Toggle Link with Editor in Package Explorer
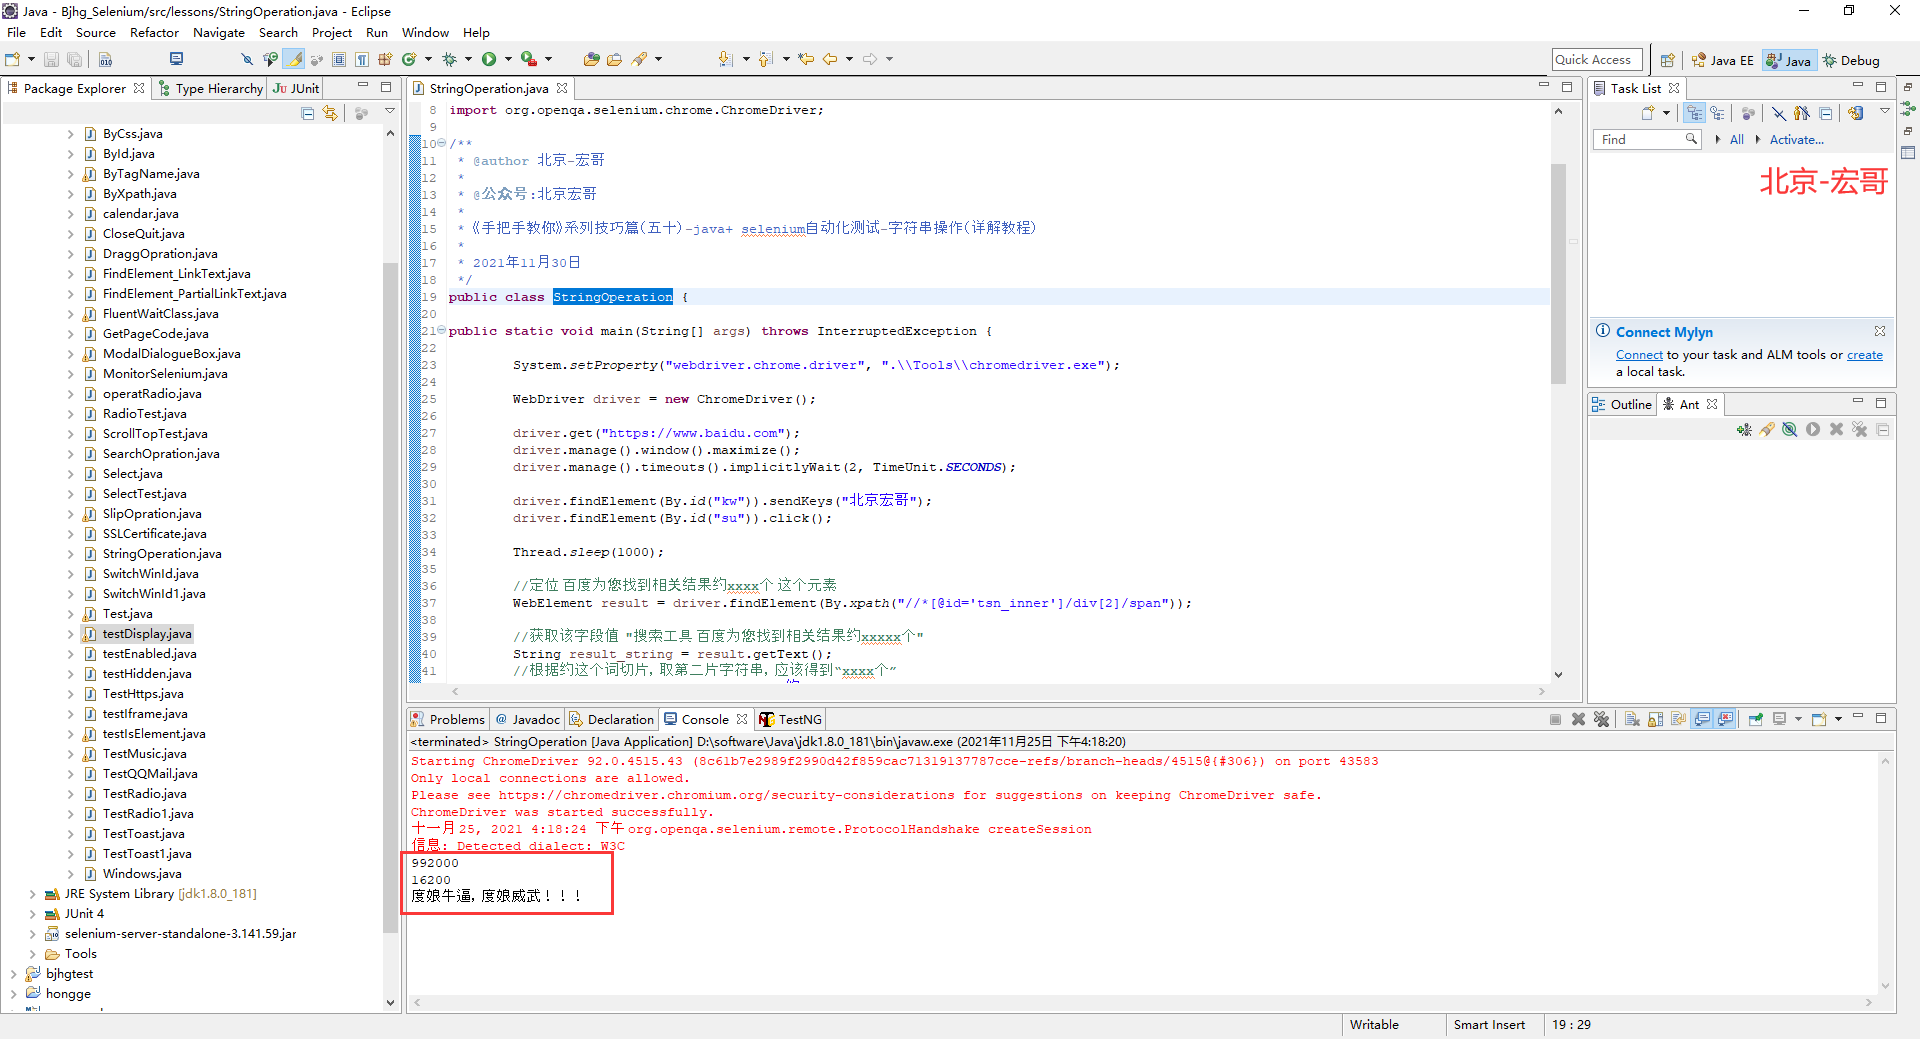This screenshot has width=1920, height=1039. [330, 113]
